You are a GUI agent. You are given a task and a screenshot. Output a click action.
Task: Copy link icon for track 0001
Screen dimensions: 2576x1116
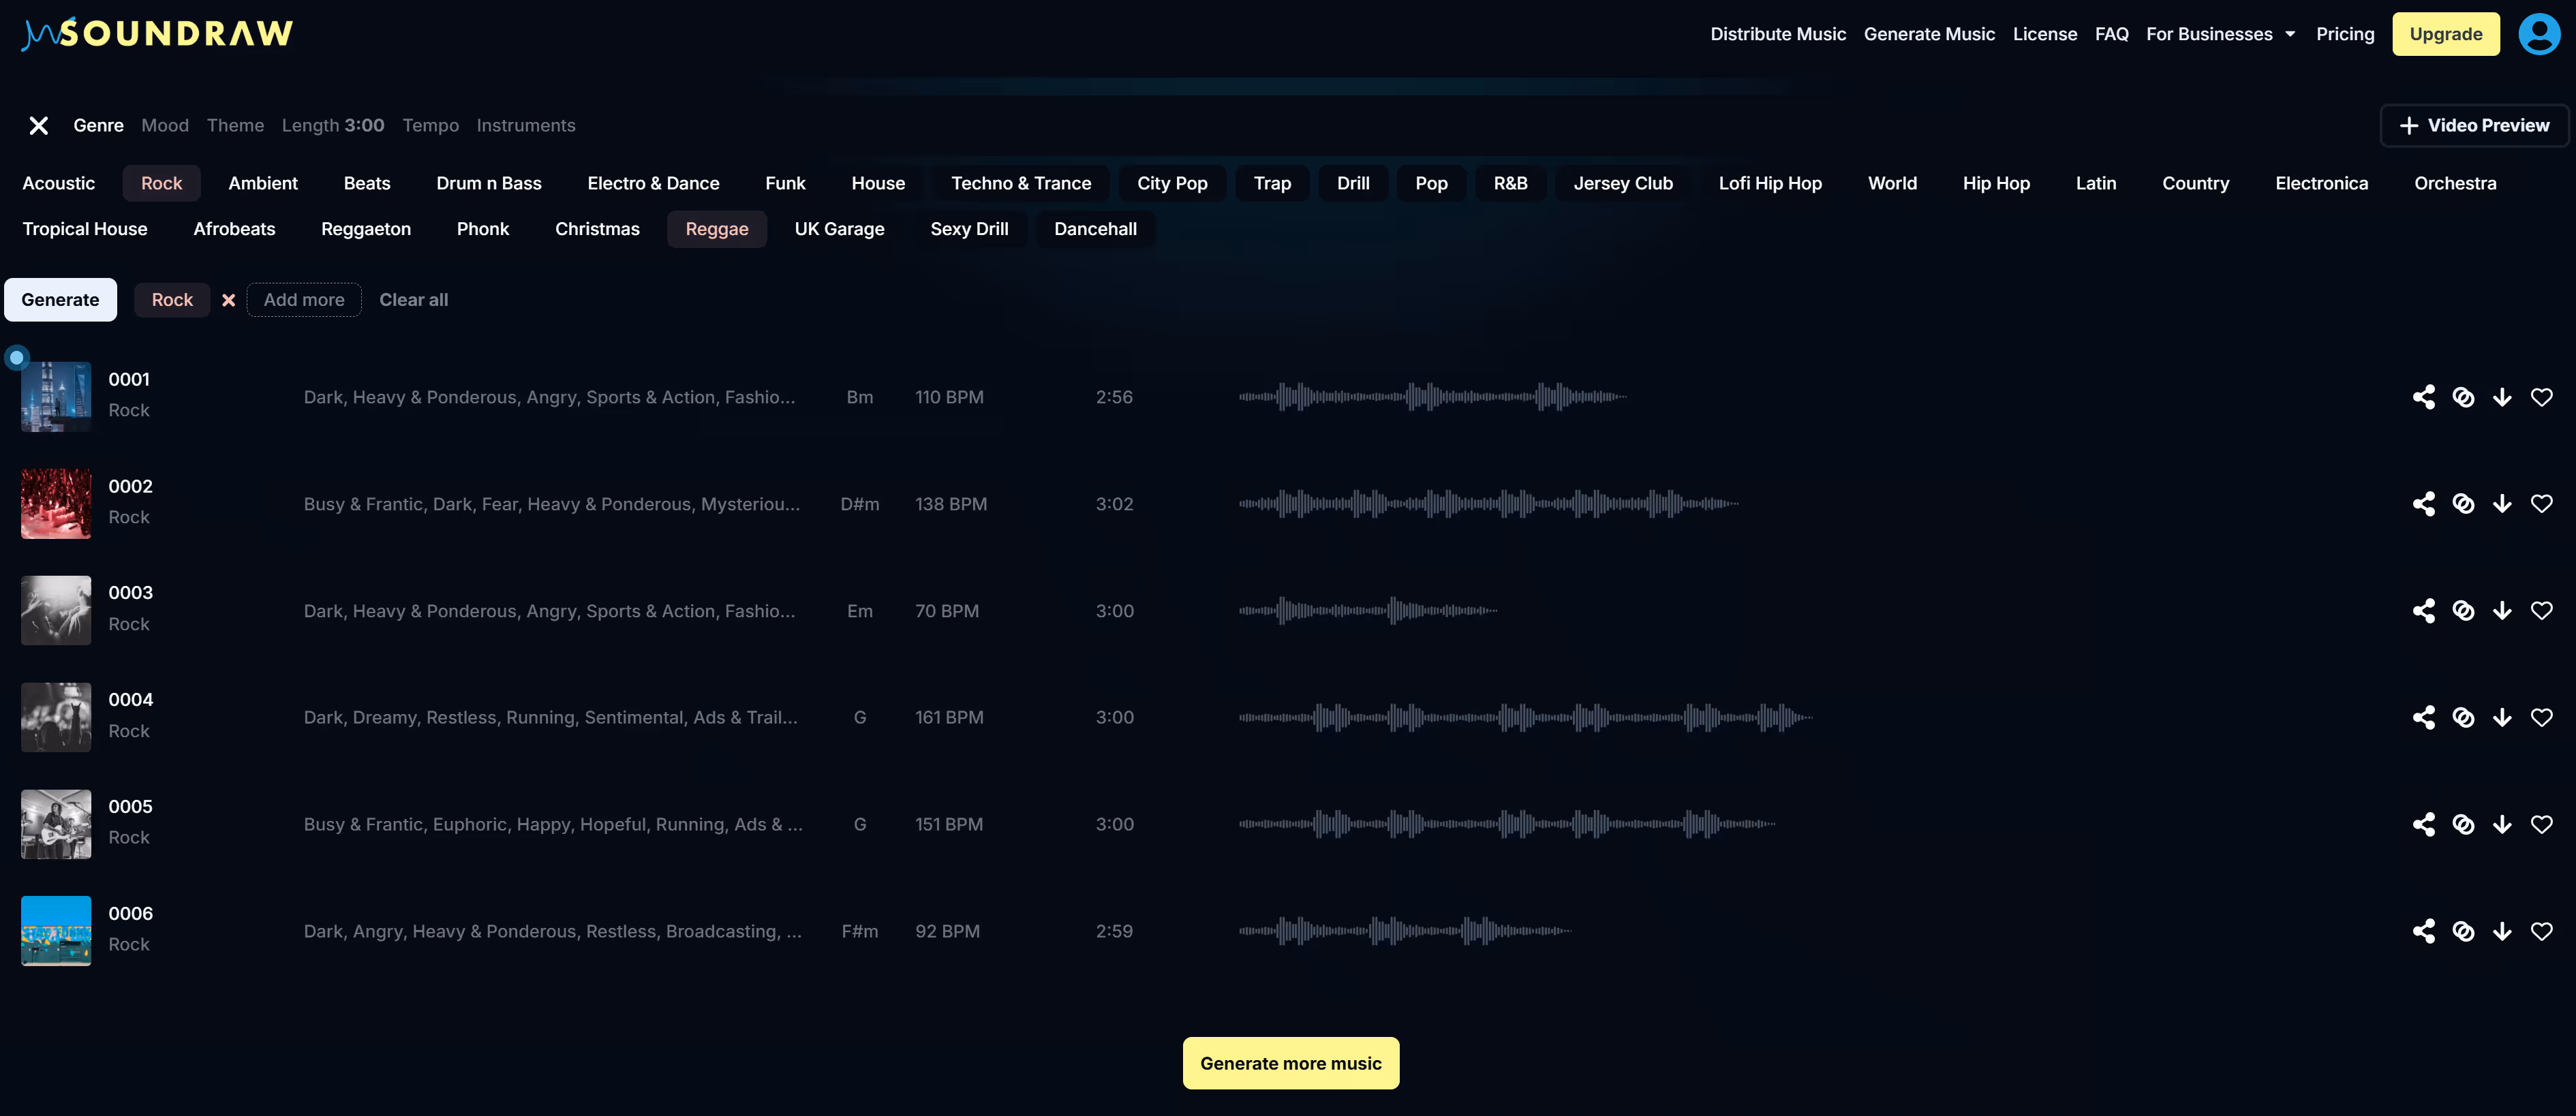[2463, 397]
